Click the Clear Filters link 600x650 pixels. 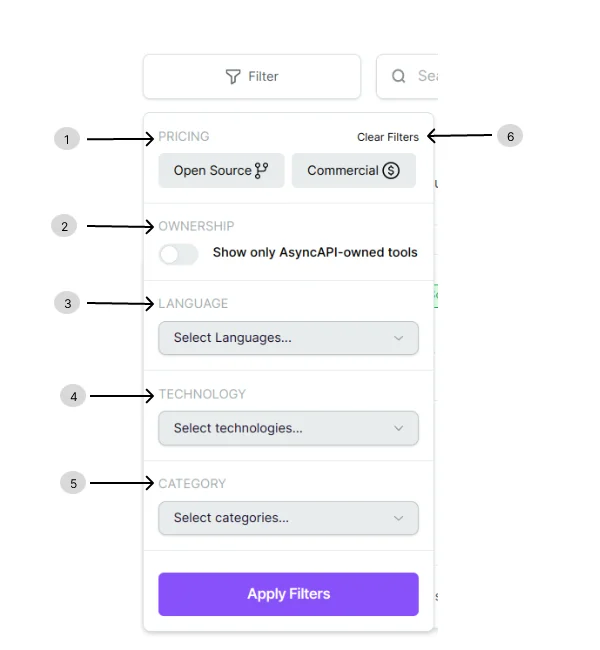point(388,137)
